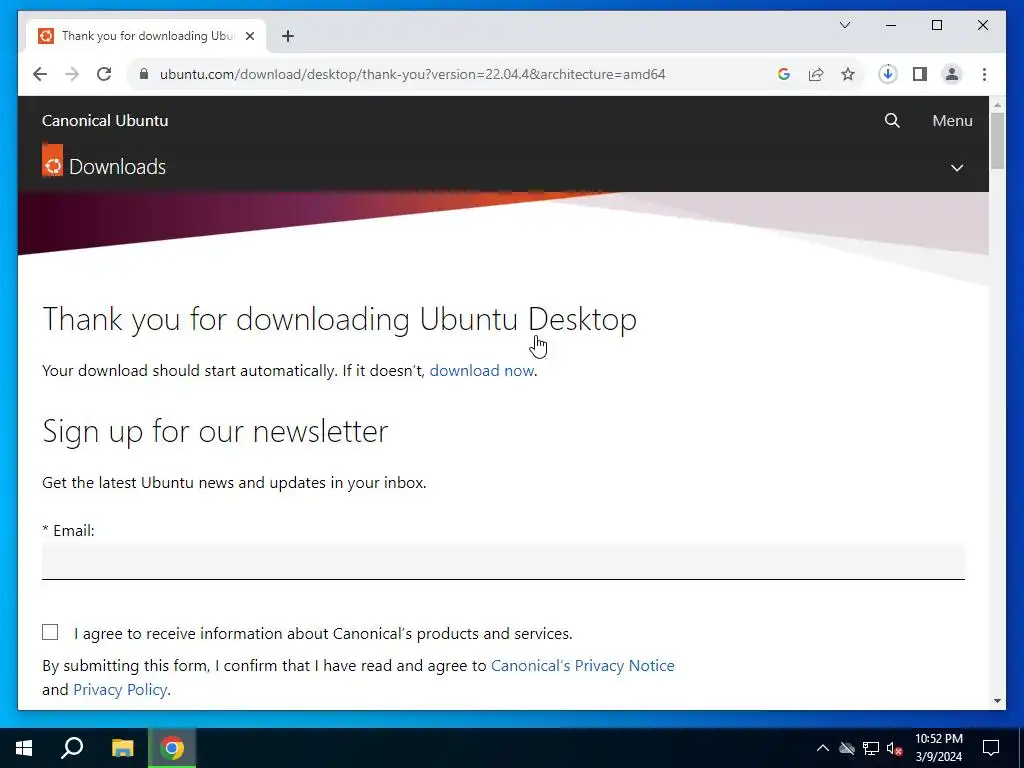Viewport: 1024px width, 768px height.
Task: Open the Chrome three-dot menu
Action: tap(984, 74)
